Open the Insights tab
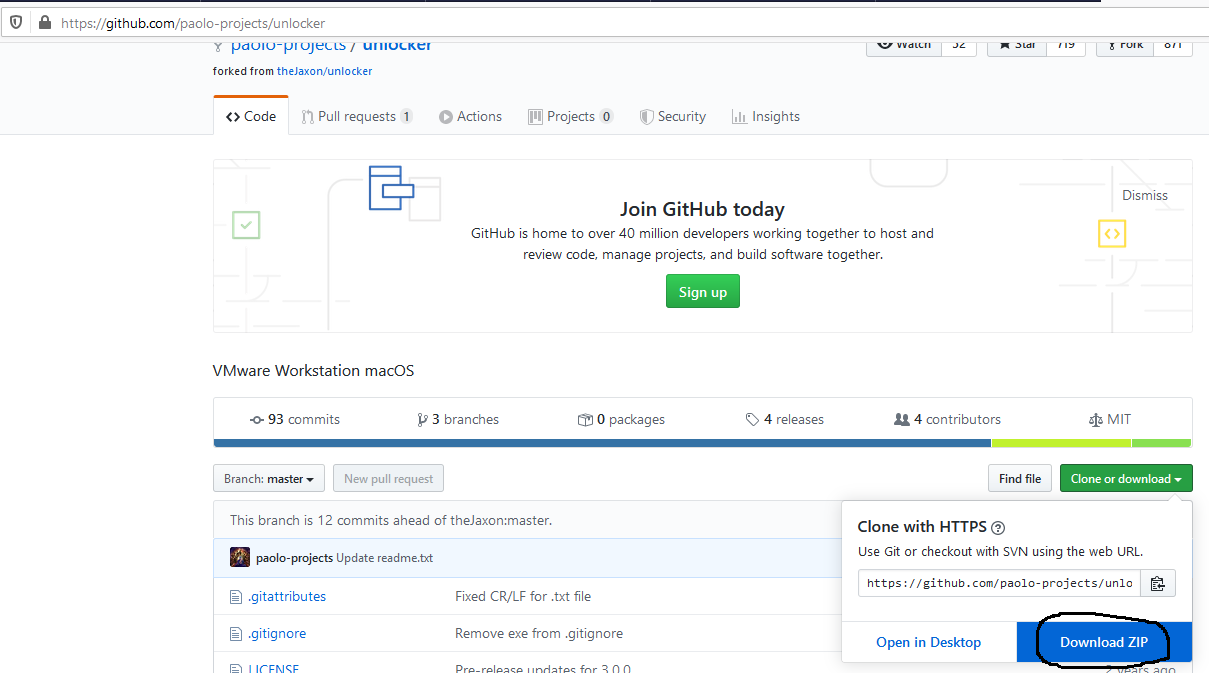 pos(765,116)
